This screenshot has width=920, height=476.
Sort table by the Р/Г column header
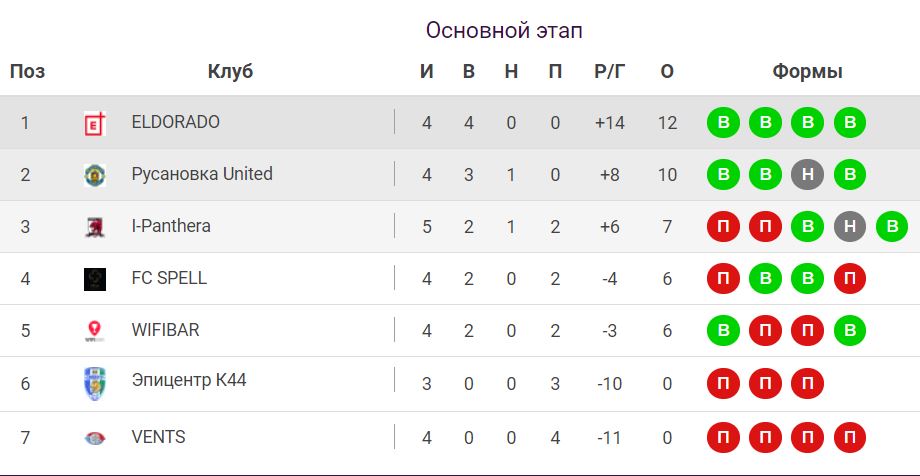(x=608, y=72)
